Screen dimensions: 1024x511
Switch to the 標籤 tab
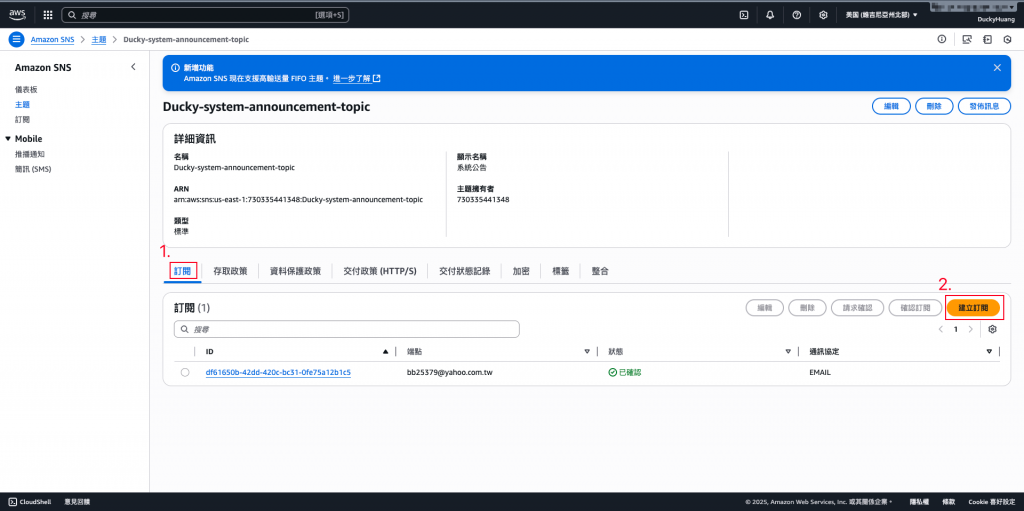point(560,271)
